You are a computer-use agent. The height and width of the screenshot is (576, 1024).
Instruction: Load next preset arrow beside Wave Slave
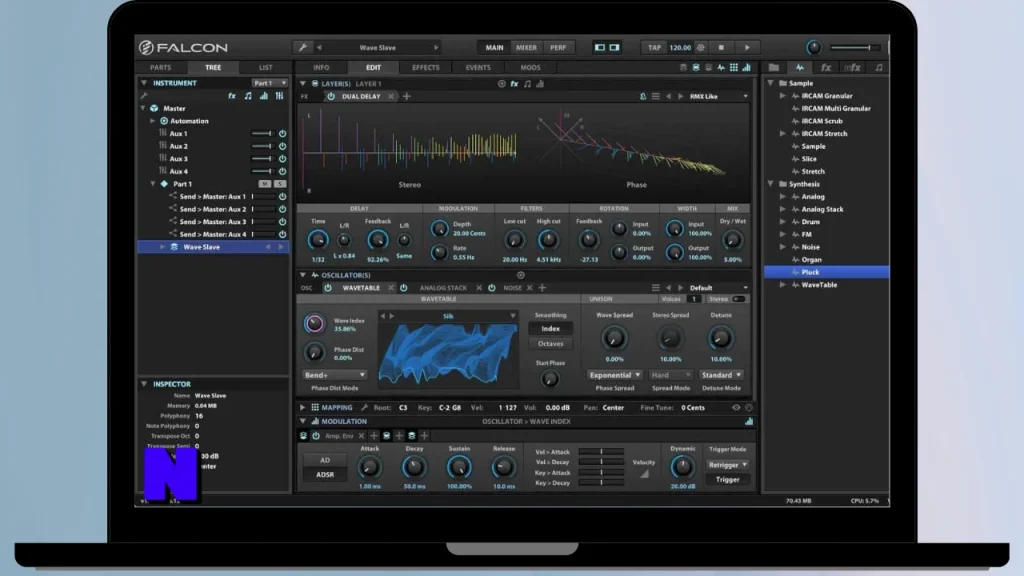tap(436, 48)
